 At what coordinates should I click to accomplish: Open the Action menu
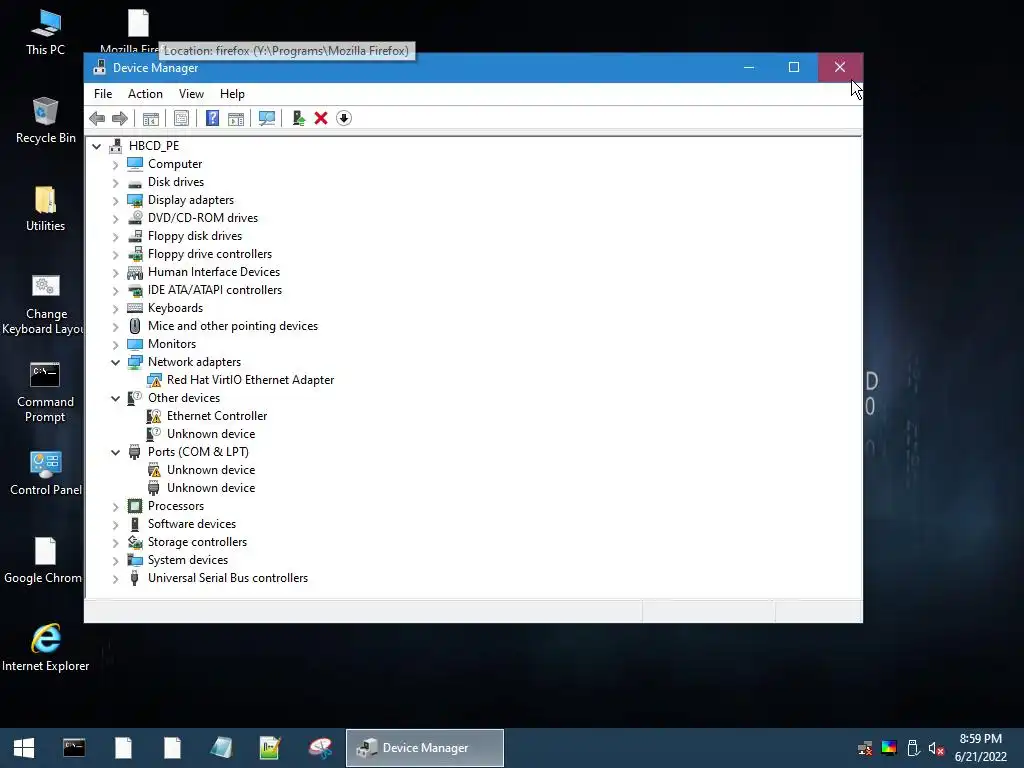click(x=145, y=94)
